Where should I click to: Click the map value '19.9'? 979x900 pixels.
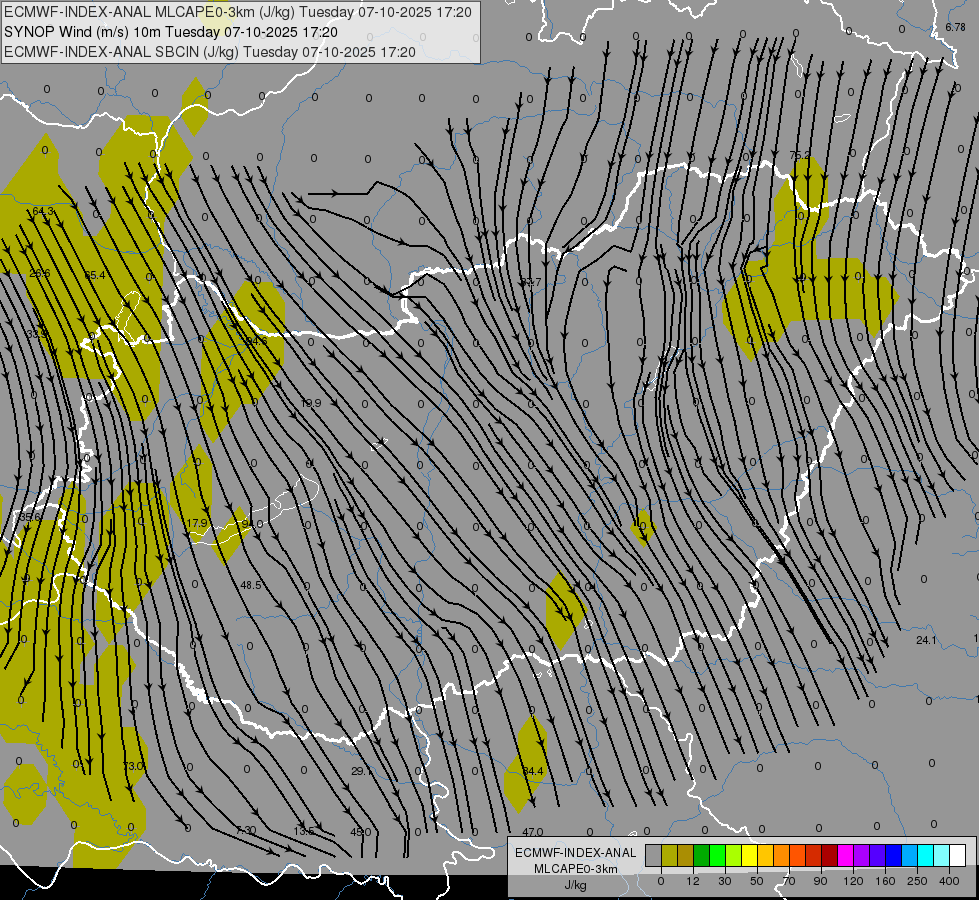click(311, 403)
